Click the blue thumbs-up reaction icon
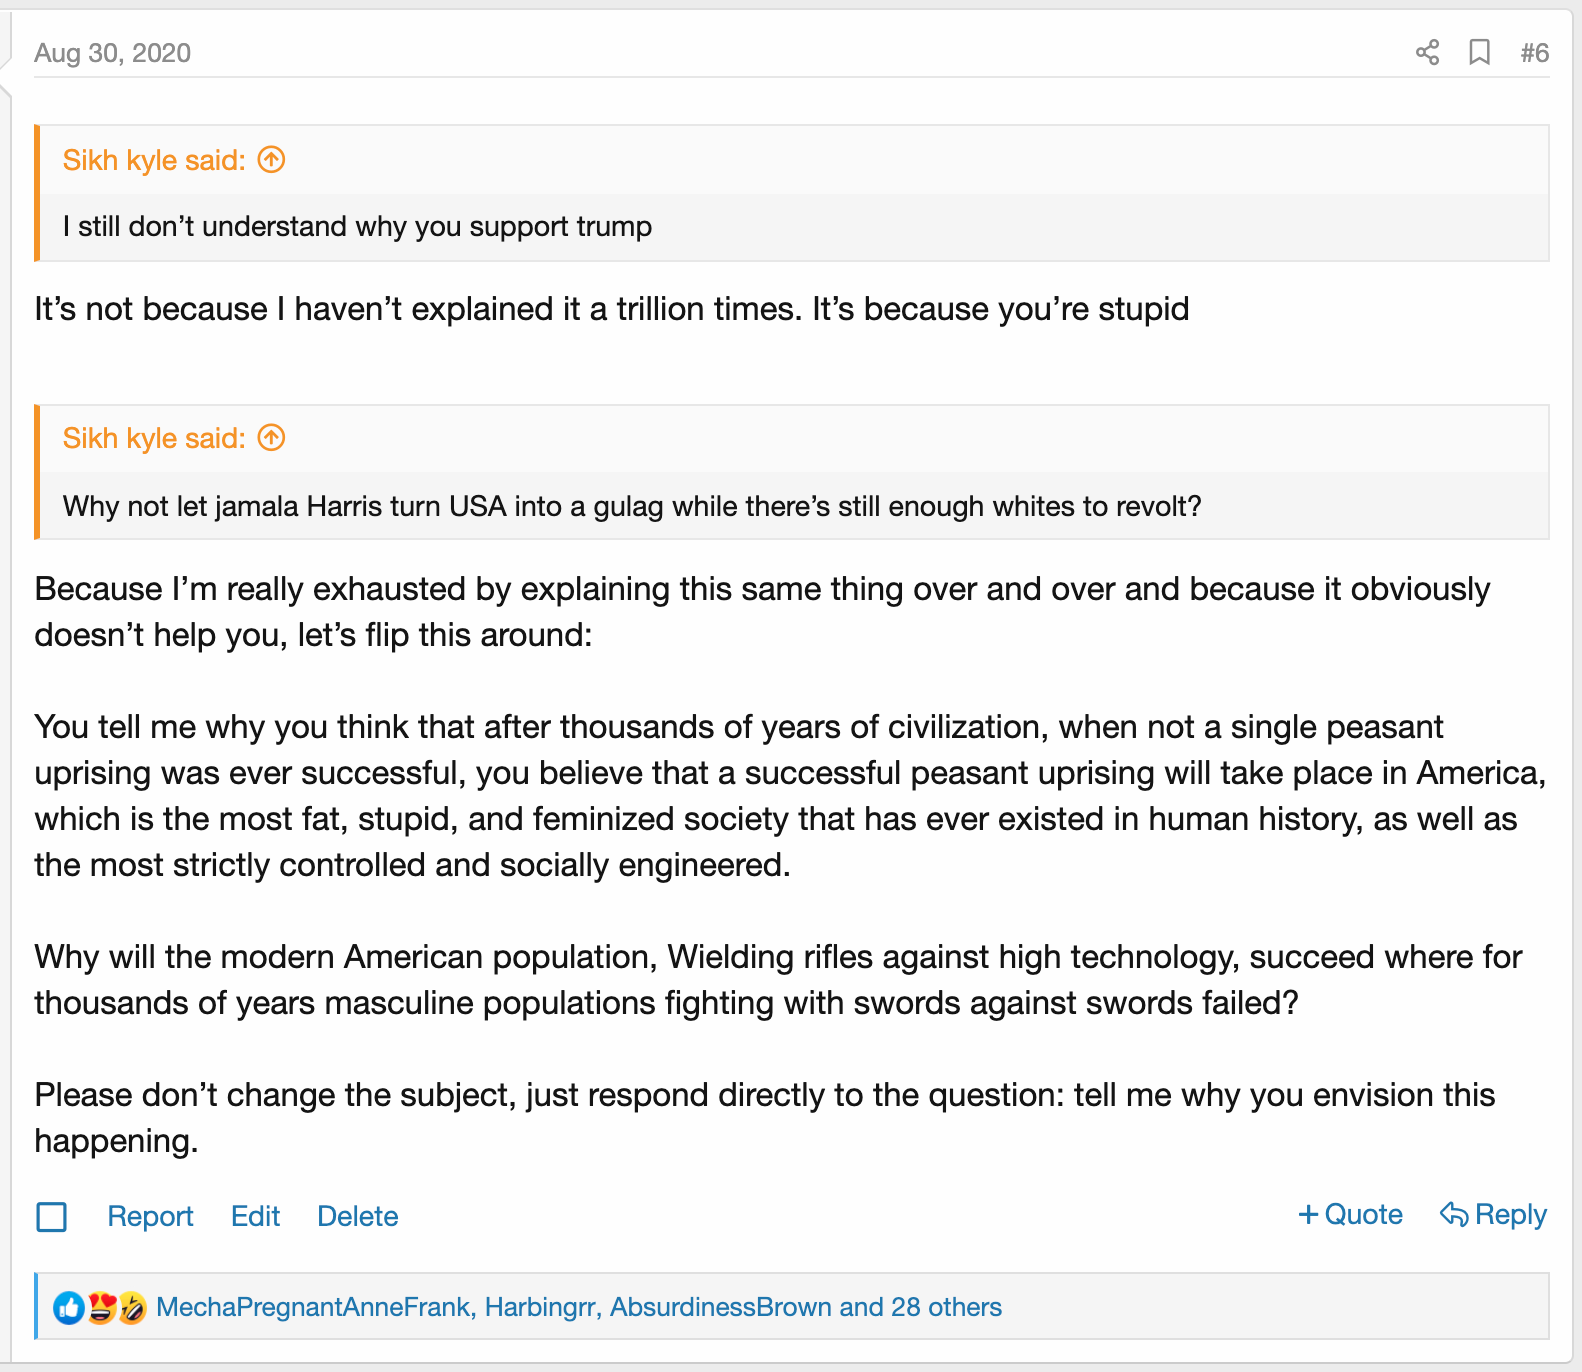The height and width of the screenshot is (1372, 1582). click(x=68, y=1308)
